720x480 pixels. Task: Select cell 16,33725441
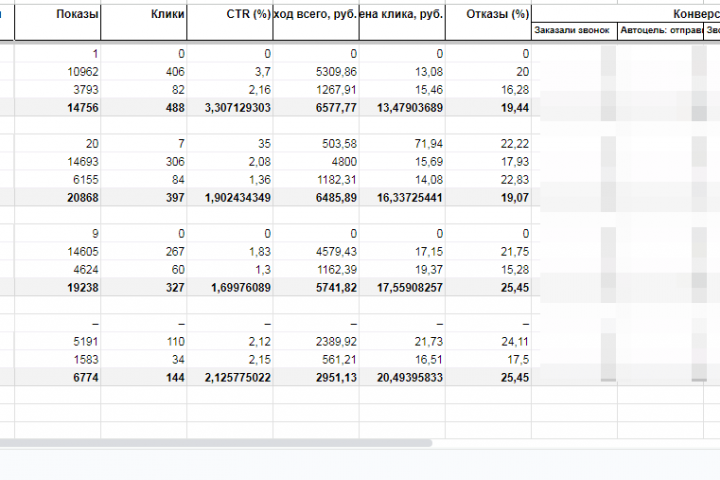pyautogui.click(x=402, y=198)
